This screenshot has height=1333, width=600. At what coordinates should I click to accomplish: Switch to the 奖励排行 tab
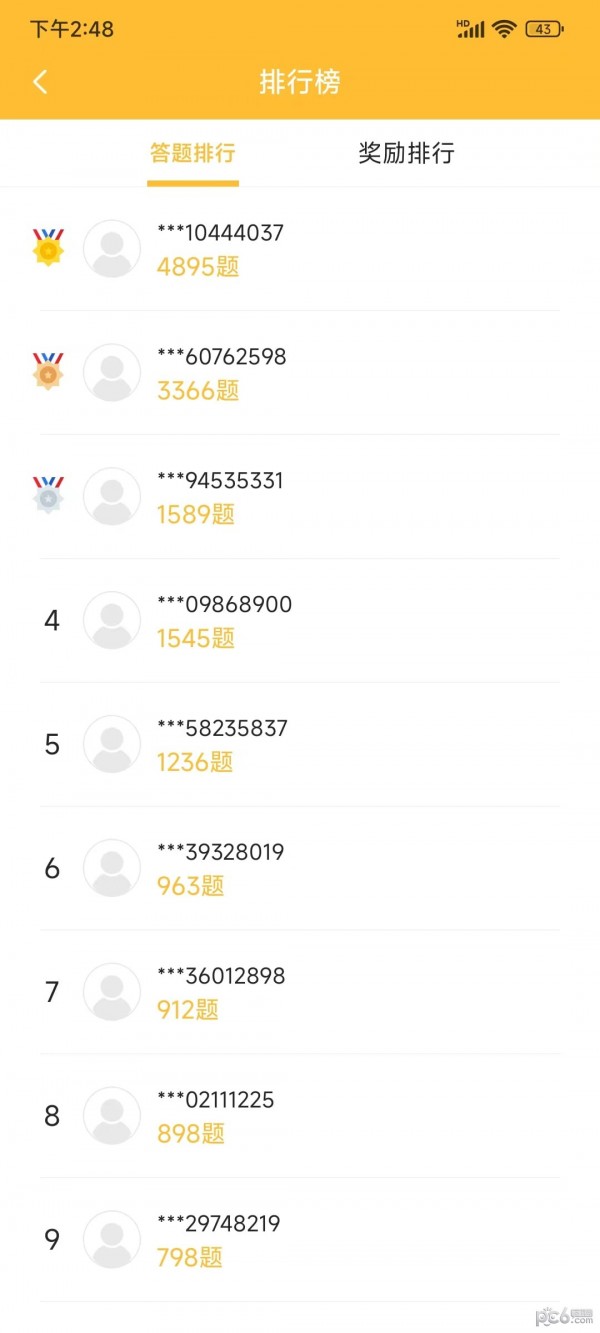click(406, 153)
